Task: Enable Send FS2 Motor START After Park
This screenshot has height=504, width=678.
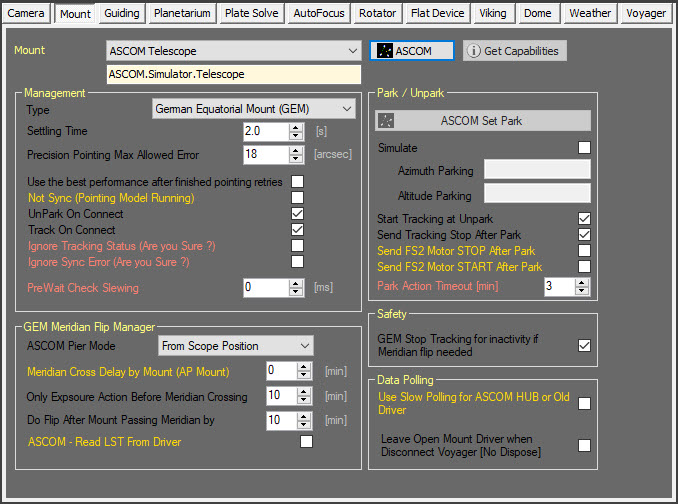Action: pos(584,267)
